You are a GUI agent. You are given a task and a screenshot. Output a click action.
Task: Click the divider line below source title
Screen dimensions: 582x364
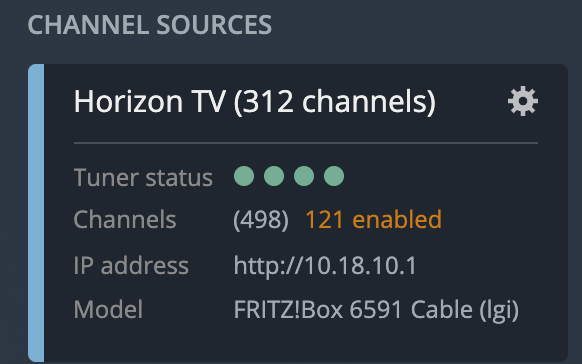[x=306, y=143]
